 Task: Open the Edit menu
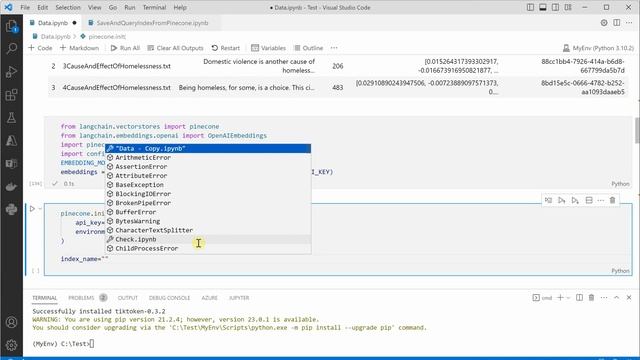tap(42, 7)
